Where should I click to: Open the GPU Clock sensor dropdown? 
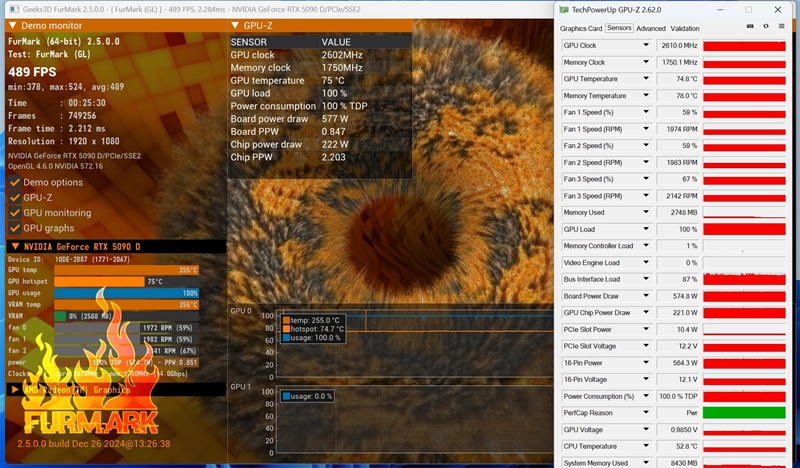[647, 46]
